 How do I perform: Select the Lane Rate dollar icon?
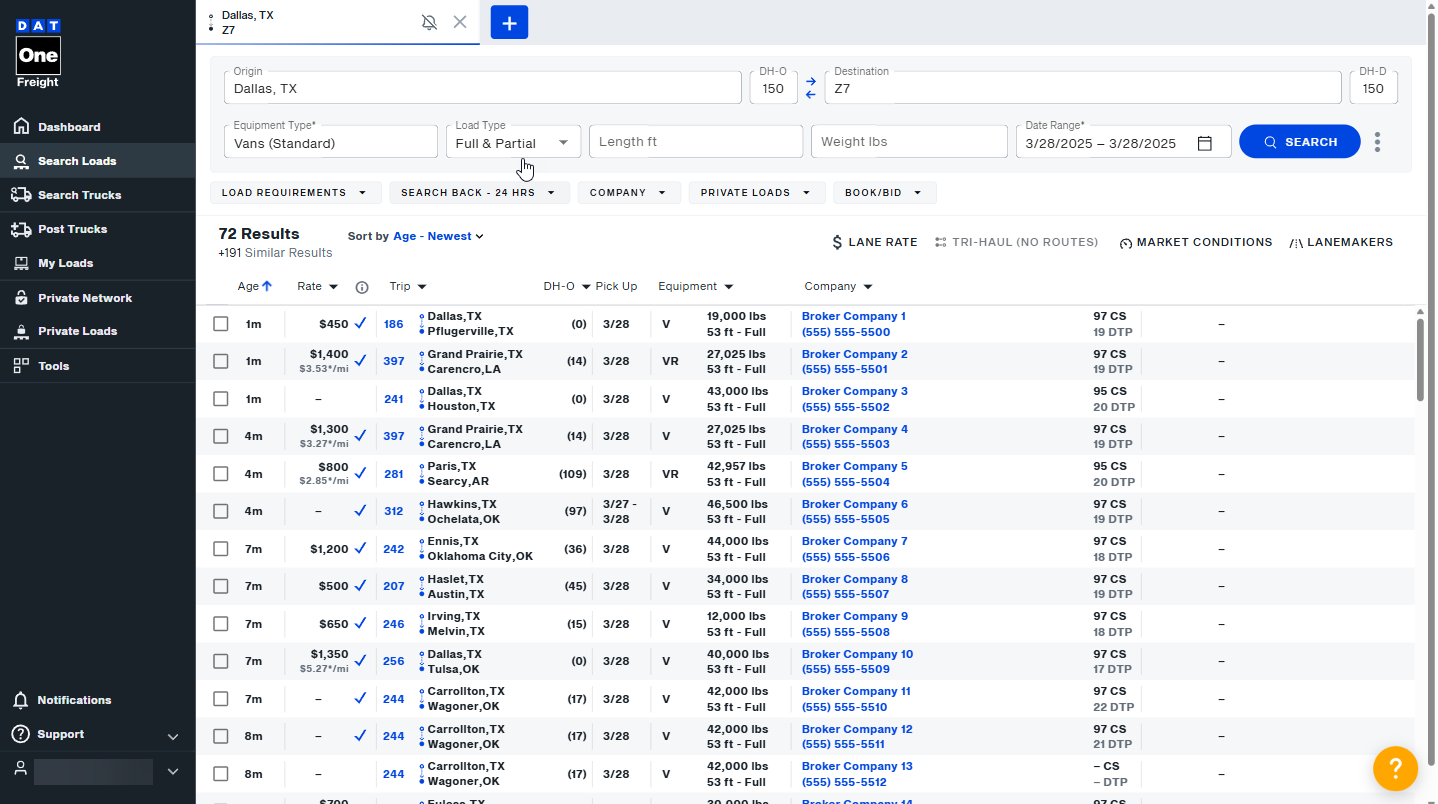(837, 242)
